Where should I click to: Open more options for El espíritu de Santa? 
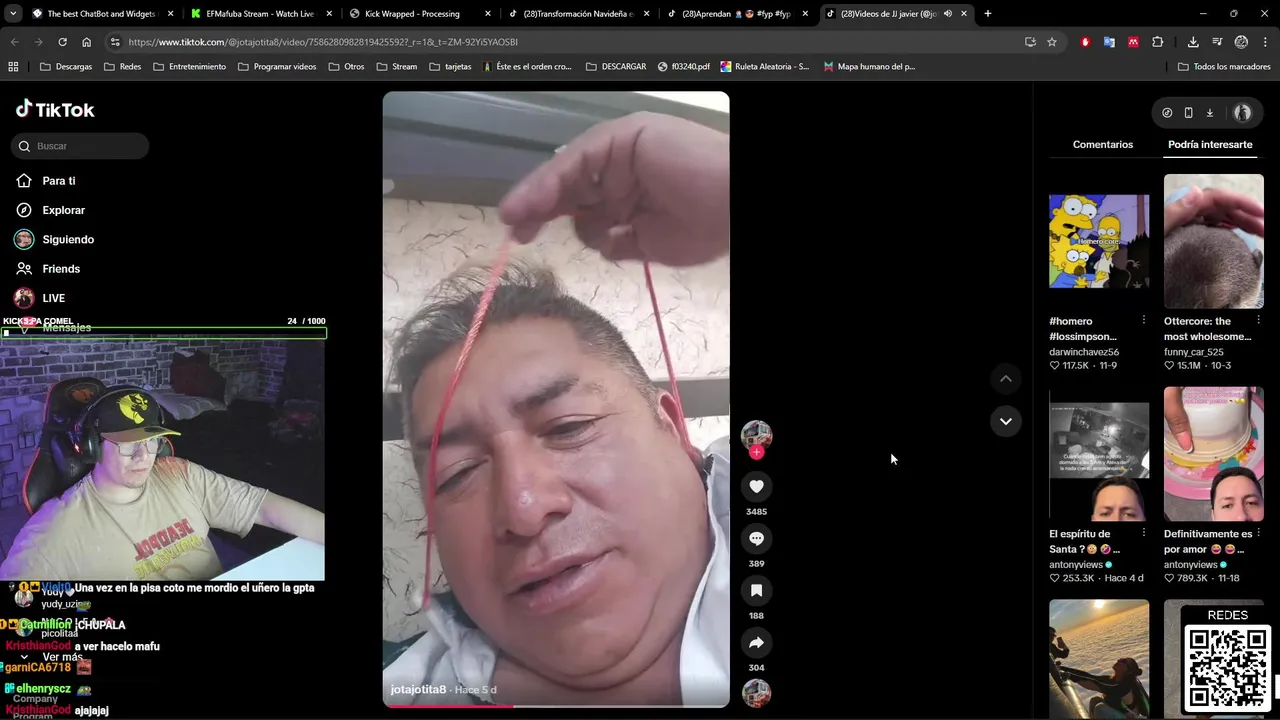pyautogui.click(x=1144, y=533)
